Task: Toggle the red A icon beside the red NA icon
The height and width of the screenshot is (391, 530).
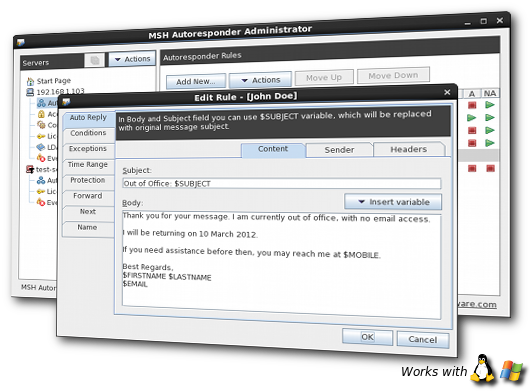Action: click(x=472, y=168)
